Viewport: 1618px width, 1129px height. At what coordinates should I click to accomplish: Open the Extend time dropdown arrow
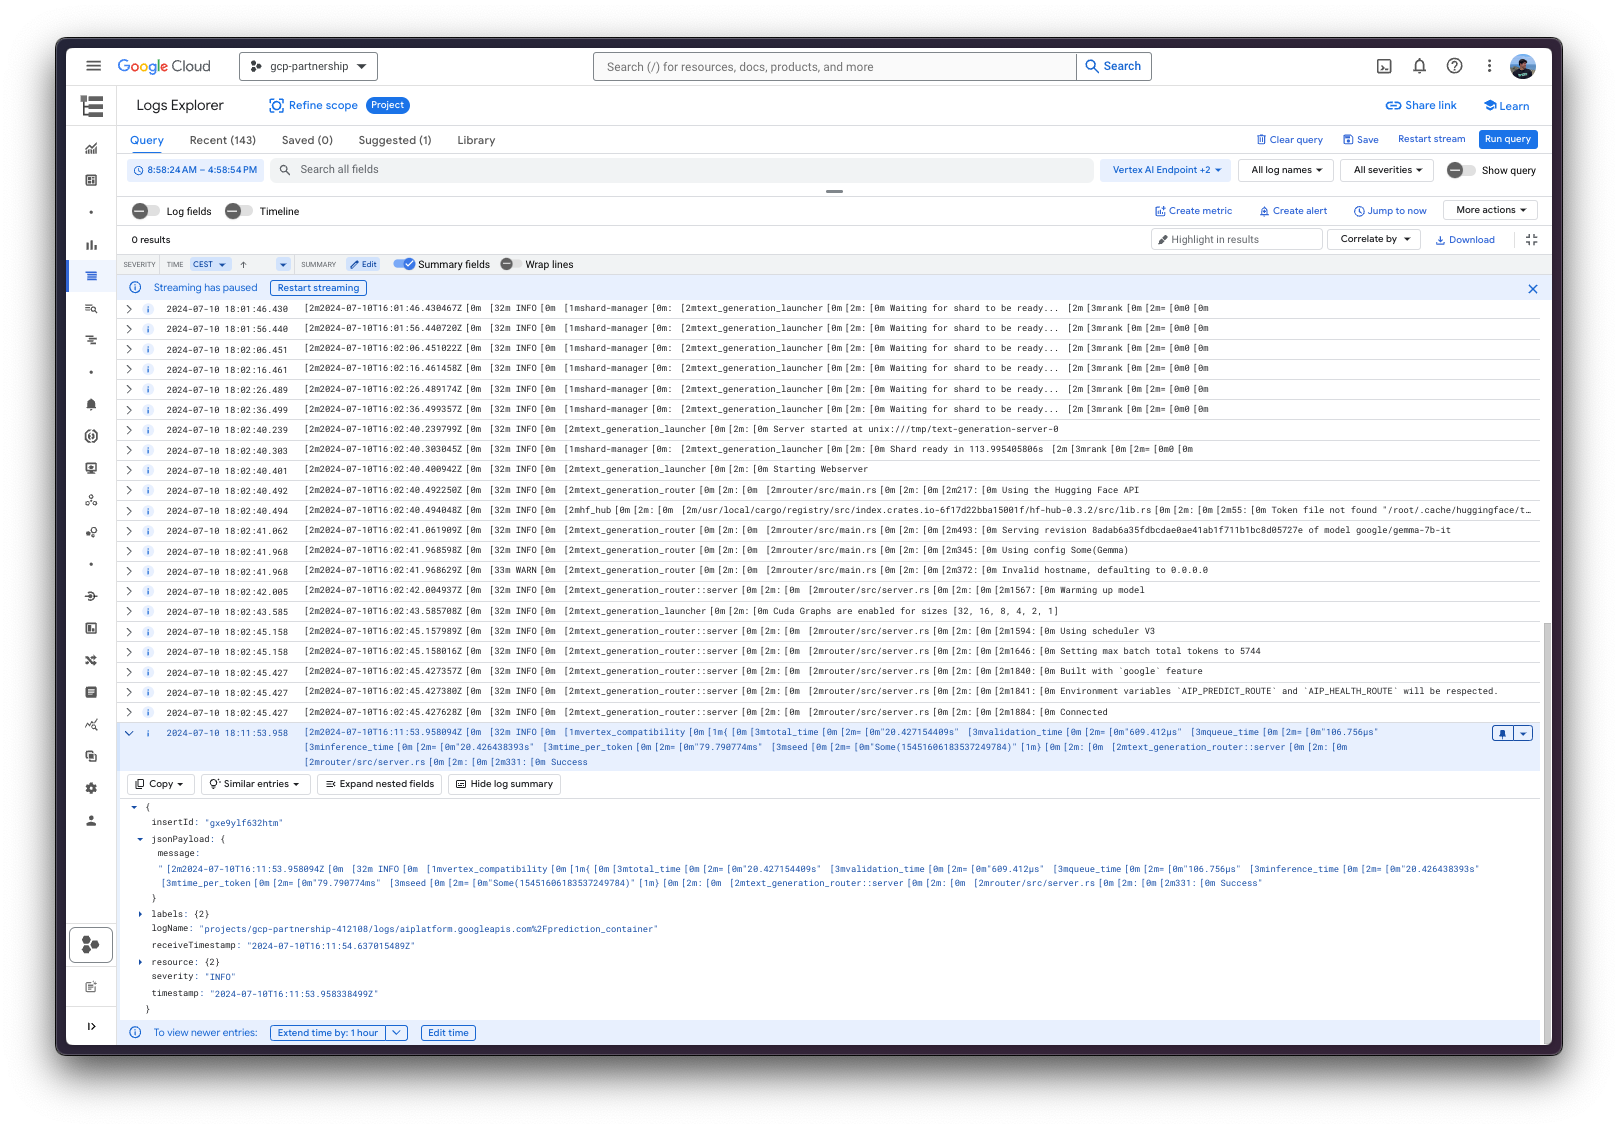tap(397, 1033)
